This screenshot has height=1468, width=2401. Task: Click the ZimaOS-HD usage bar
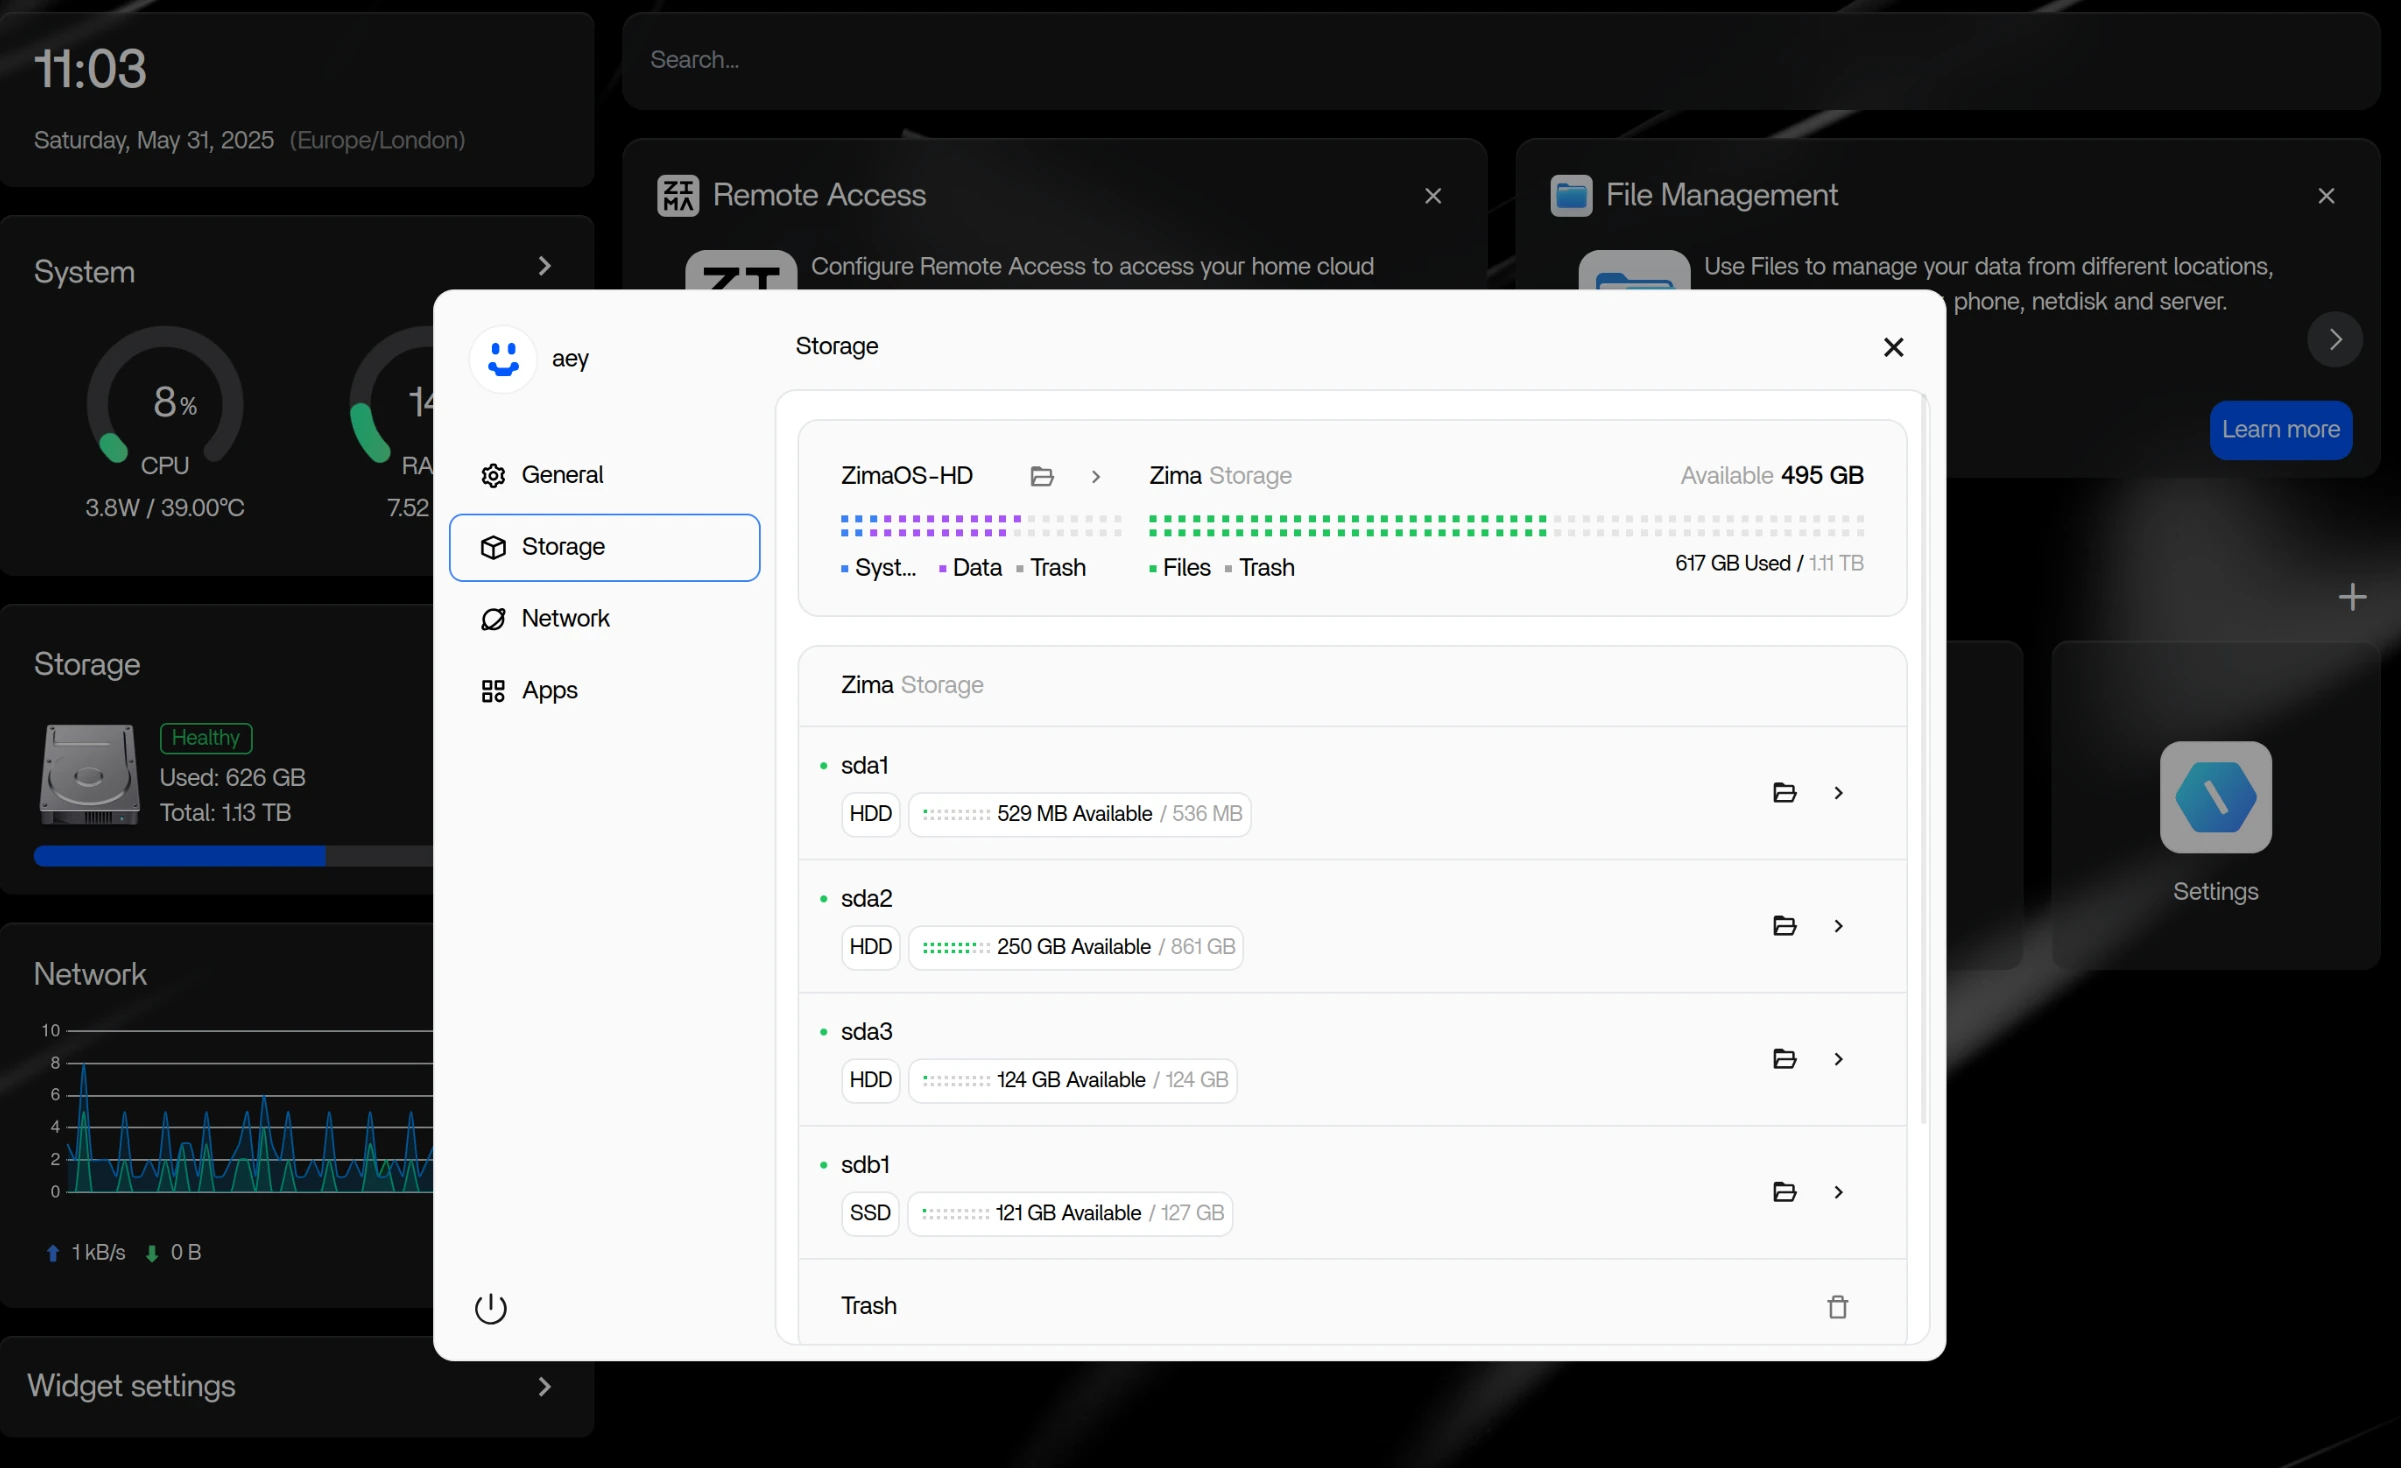pyautogui.click(x=980, y=525)
